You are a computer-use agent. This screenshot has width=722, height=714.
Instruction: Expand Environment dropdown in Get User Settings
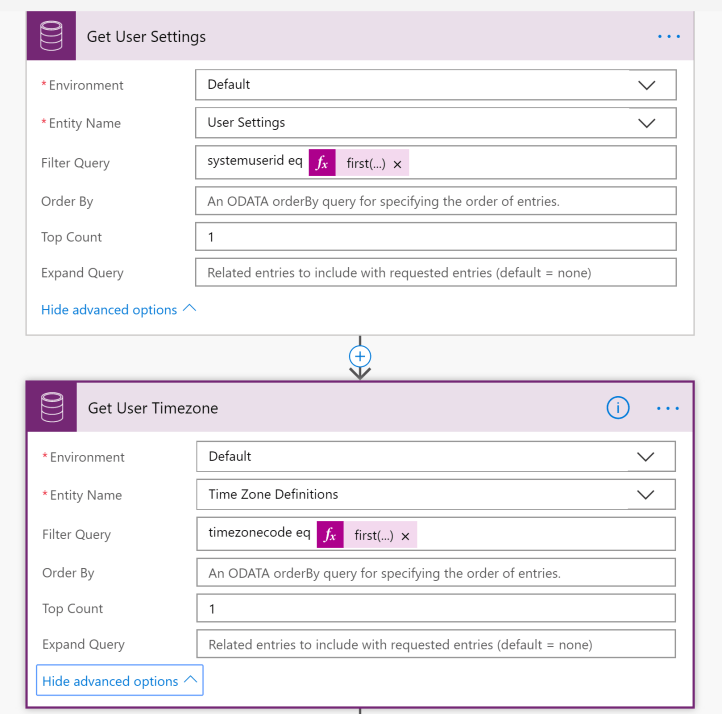(x=646, y=85)
